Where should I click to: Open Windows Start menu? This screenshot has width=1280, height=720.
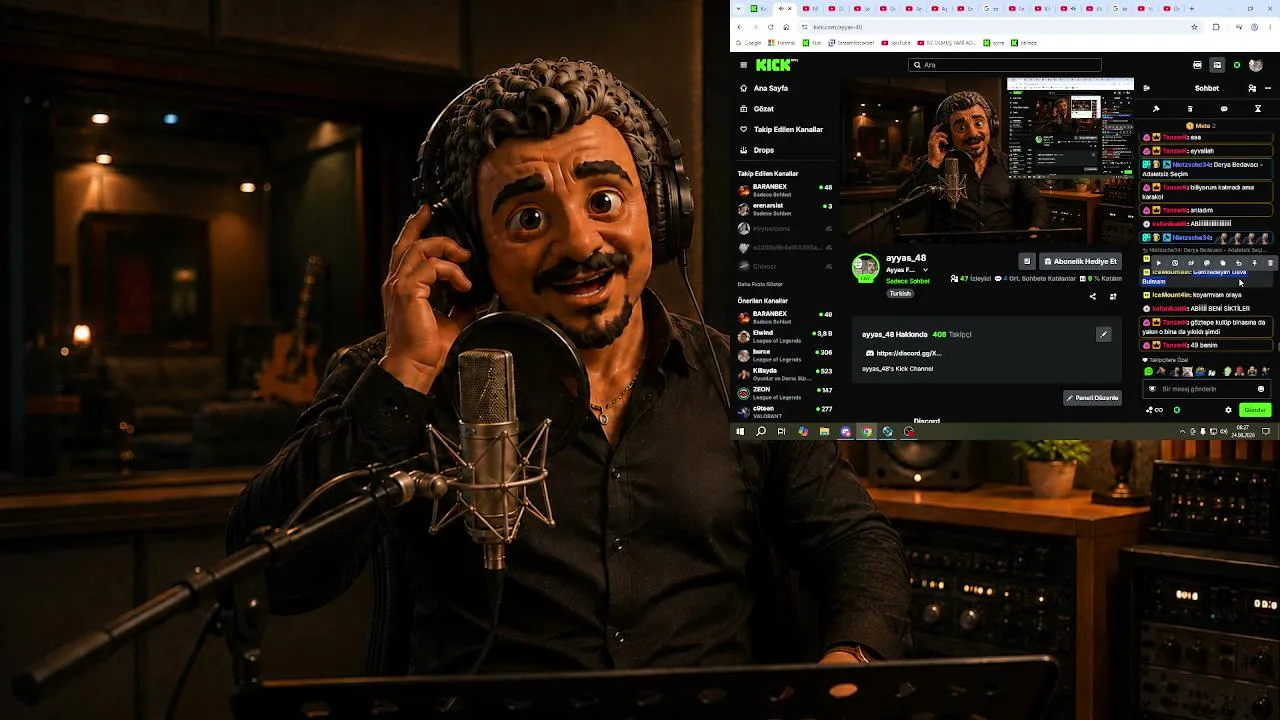pyautogui.click(x=740, y=432)
